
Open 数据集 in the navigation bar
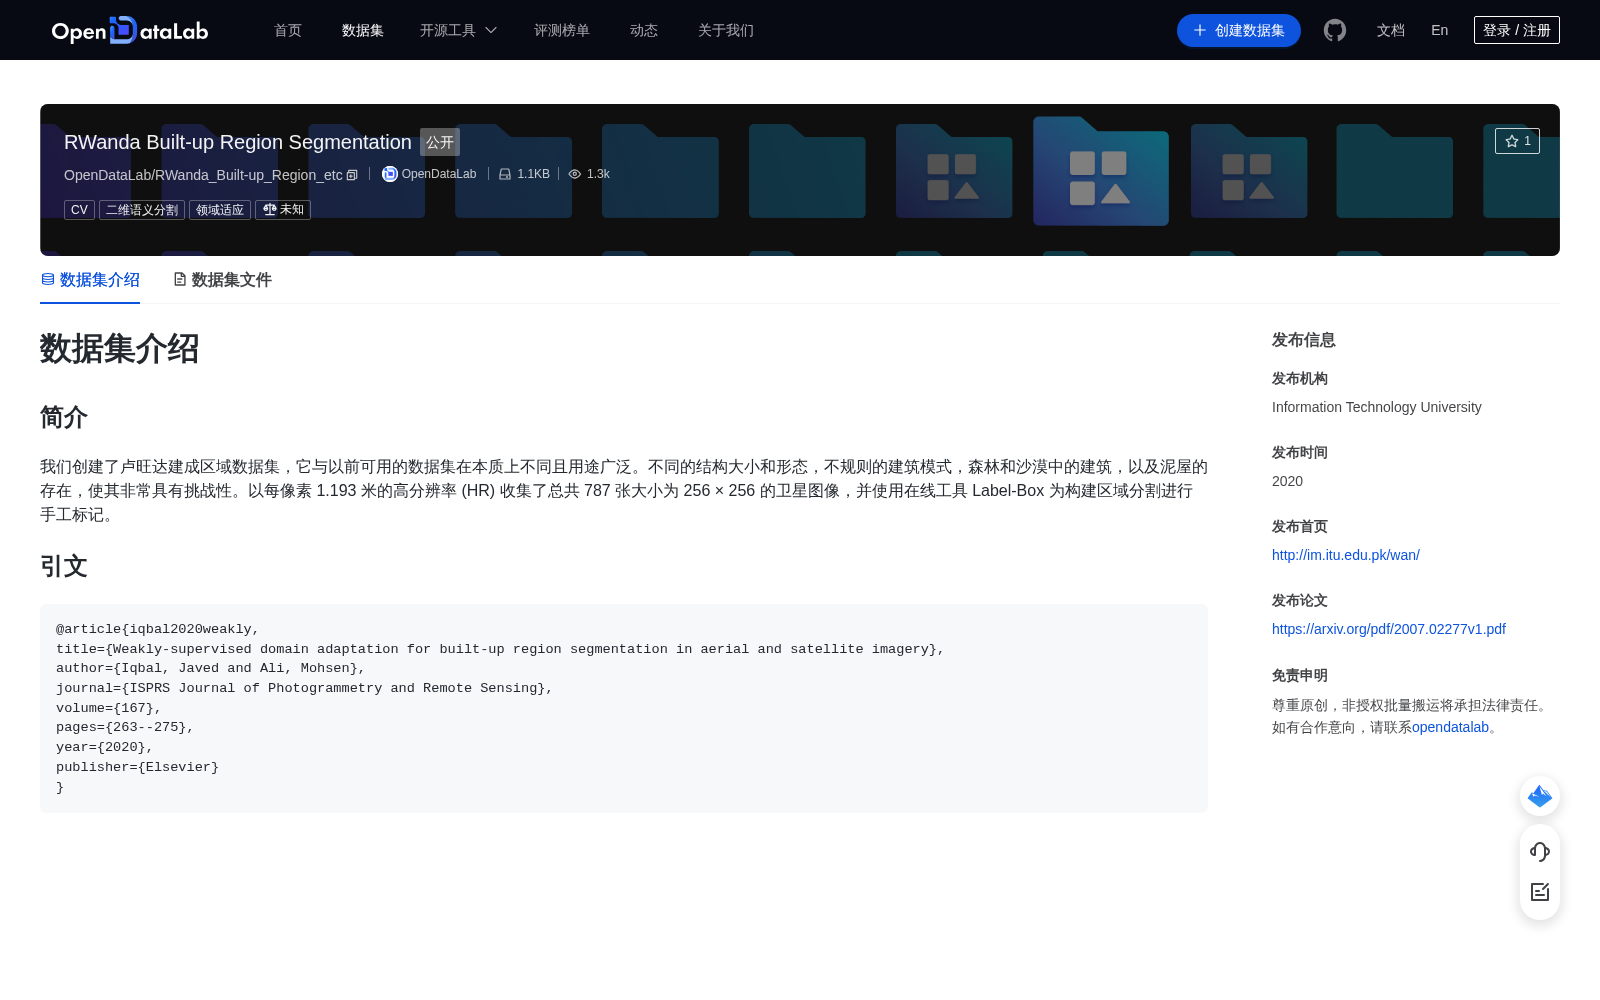(363, 30)
